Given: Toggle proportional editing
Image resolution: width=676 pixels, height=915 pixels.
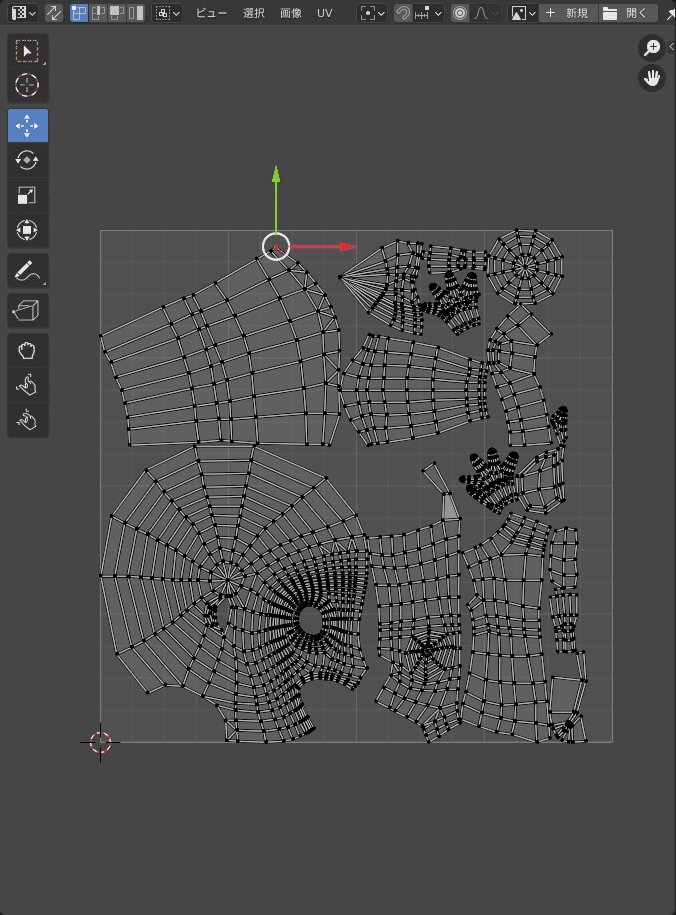Looking at the screenshot, I should [460, 13].
